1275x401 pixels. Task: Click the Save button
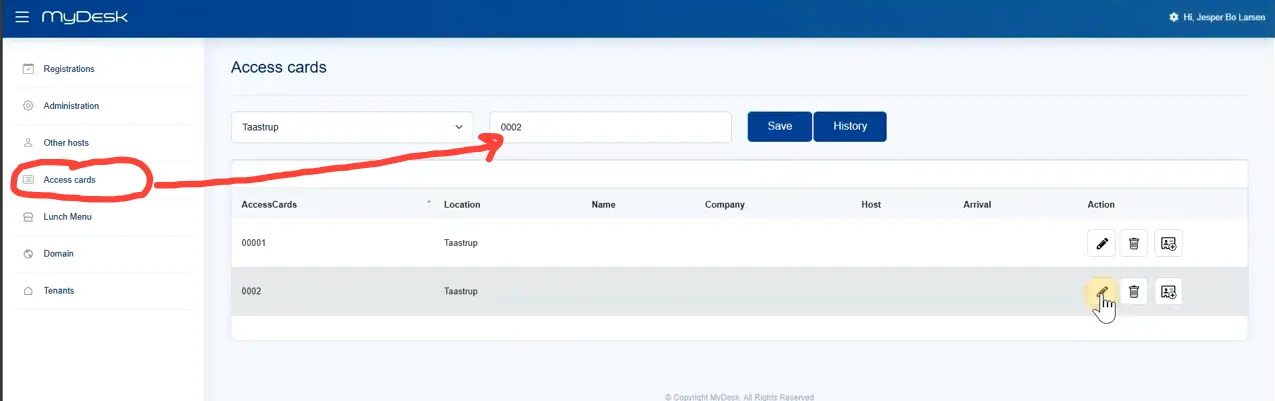tap(780, 126)
